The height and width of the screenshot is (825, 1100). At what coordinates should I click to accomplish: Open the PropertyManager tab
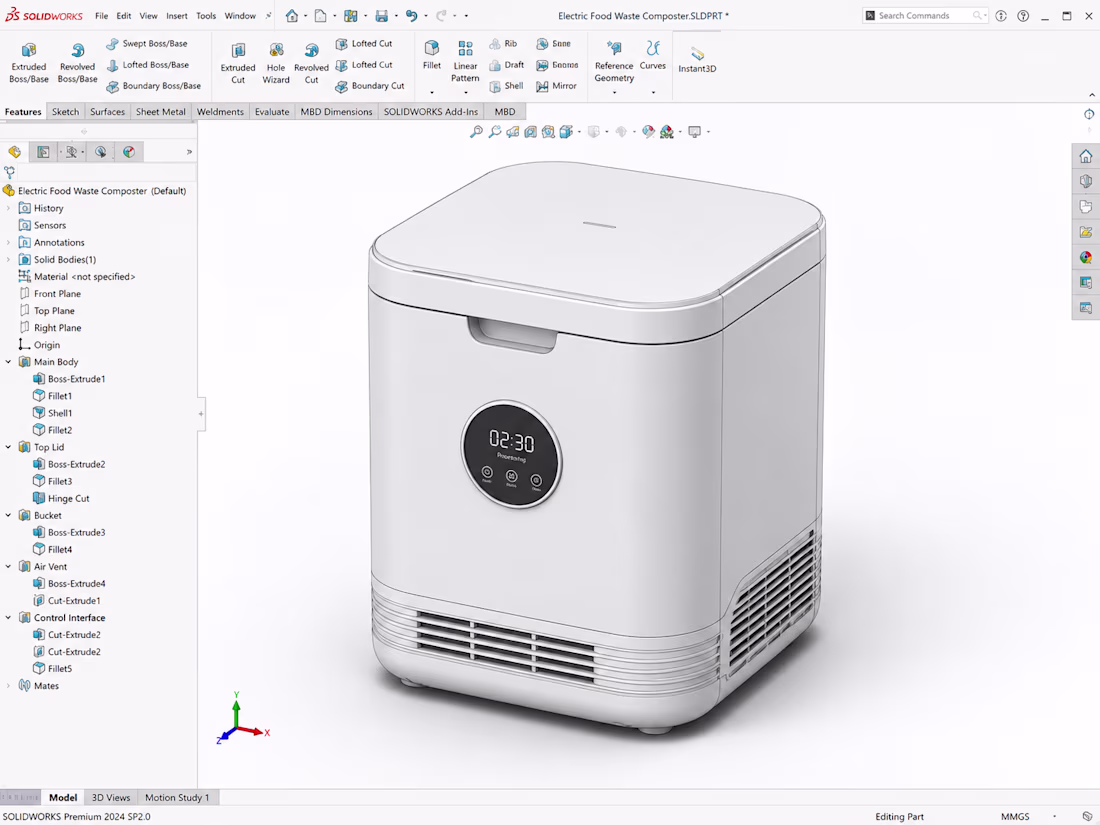[43, 152]
